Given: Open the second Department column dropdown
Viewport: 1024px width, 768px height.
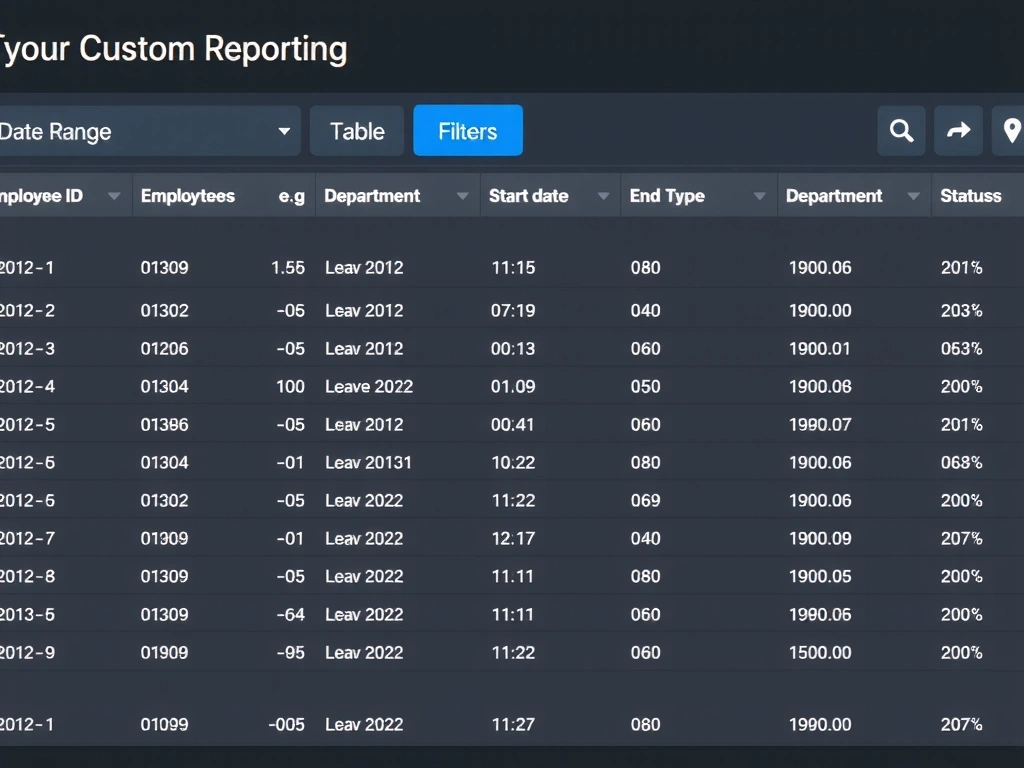Looking at the screenshot, I should [913, 195].
